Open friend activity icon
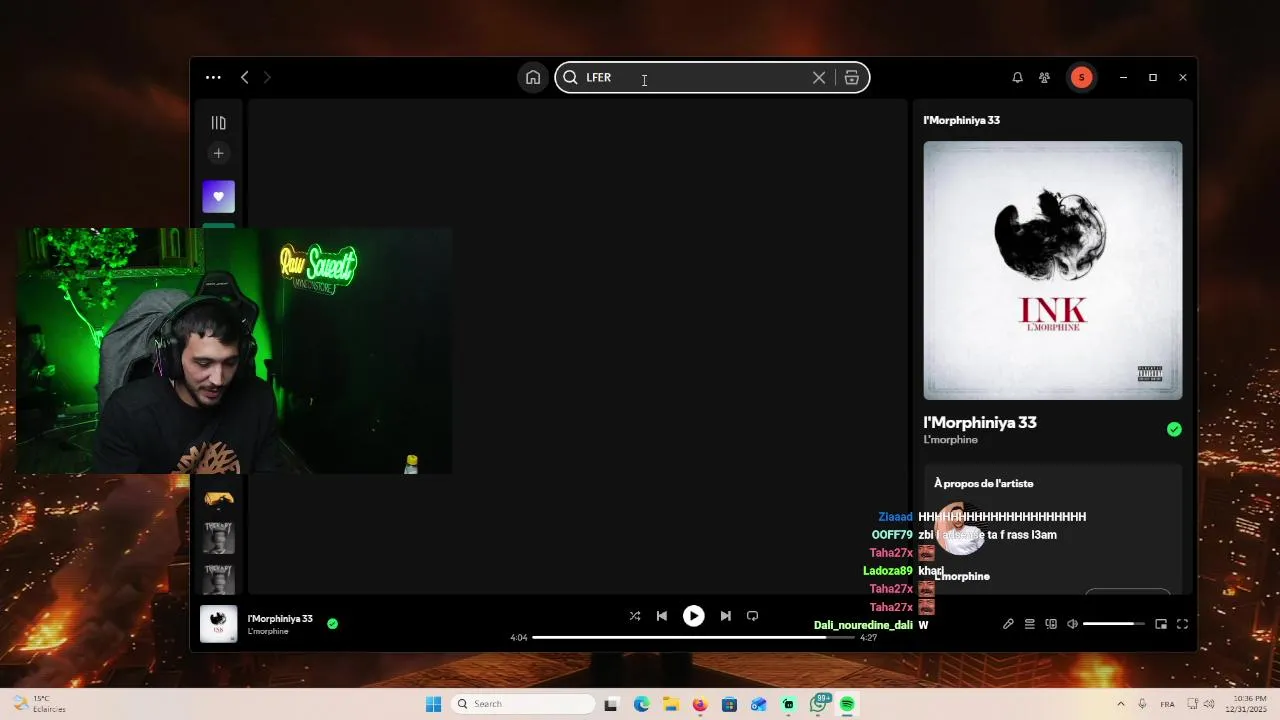Viewport: 1280px width, 720px height. tap(1044, 77)
